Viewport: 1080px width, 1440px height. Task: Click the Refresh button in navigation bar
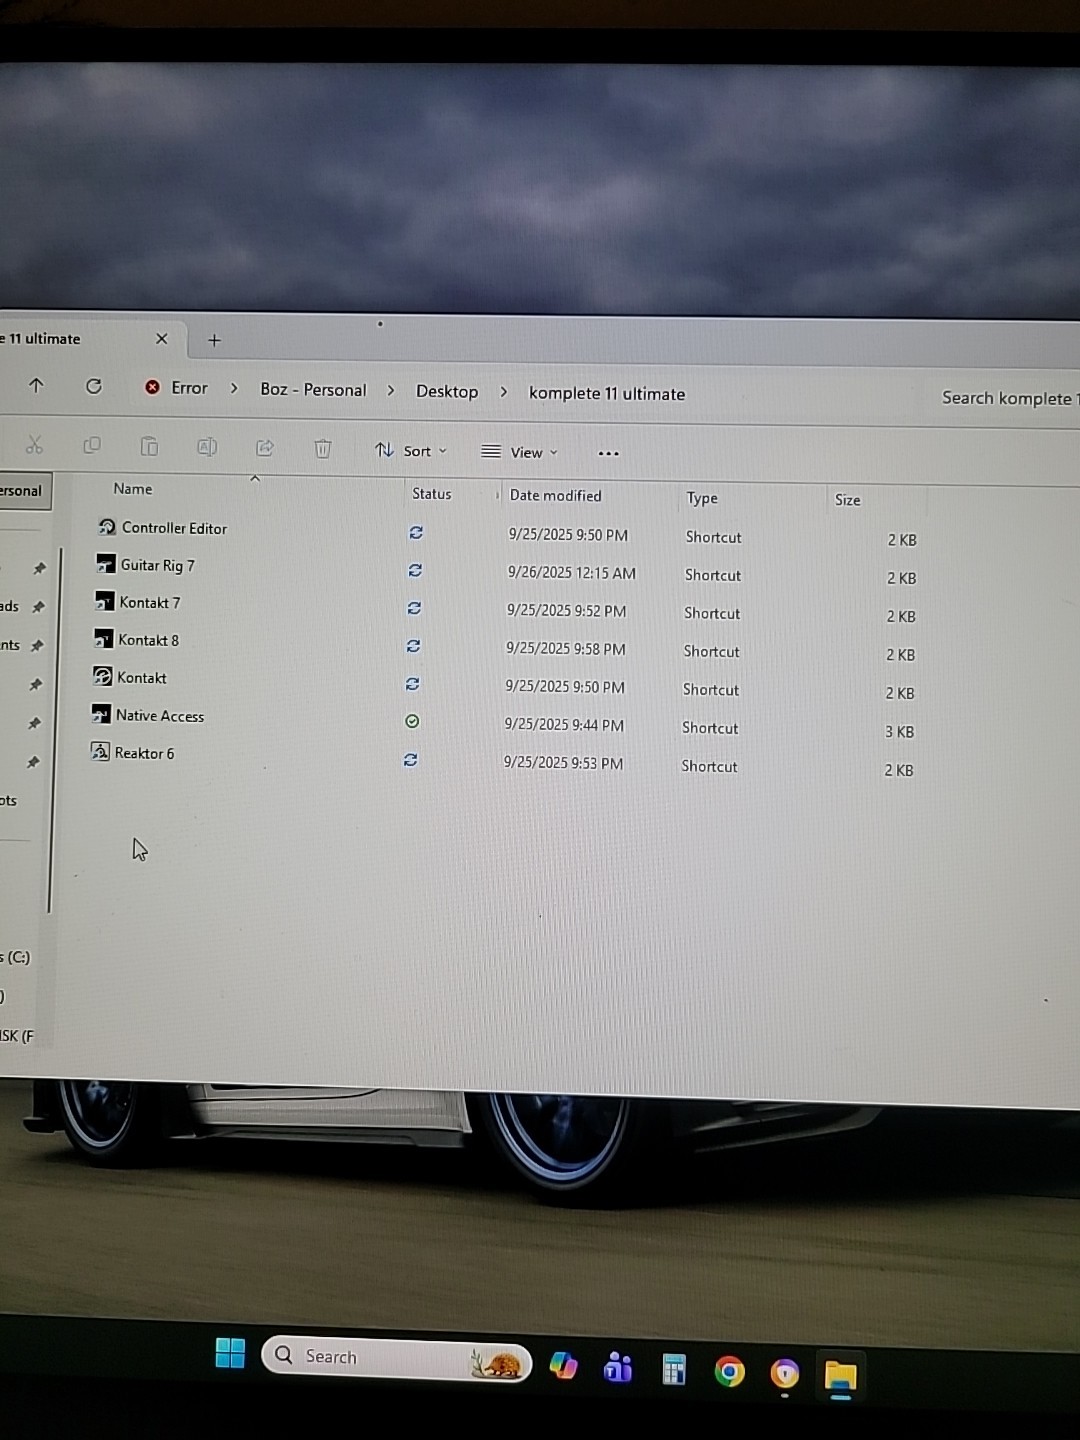click(93, 386)
